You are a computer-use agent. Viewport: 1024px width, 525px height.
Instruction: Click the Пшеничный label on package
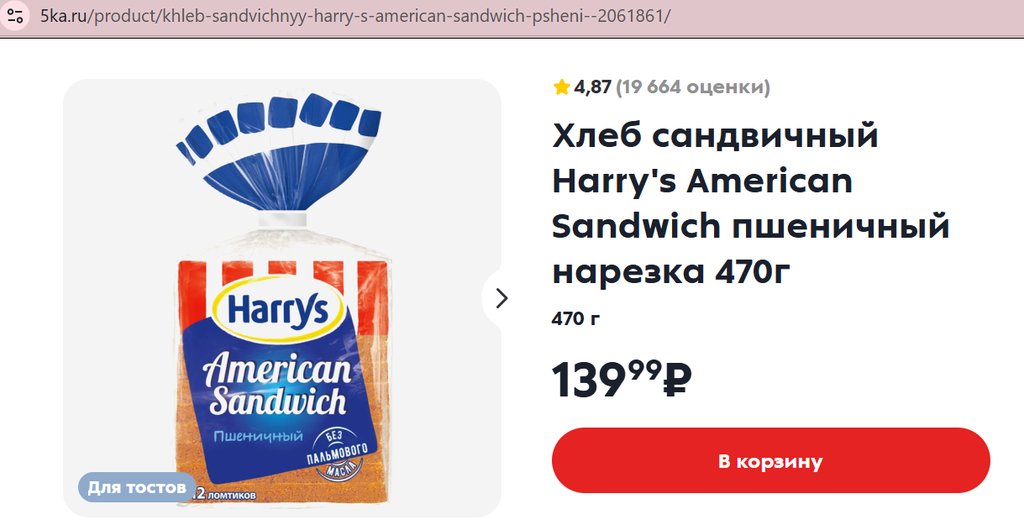click(x=259, y=436)
